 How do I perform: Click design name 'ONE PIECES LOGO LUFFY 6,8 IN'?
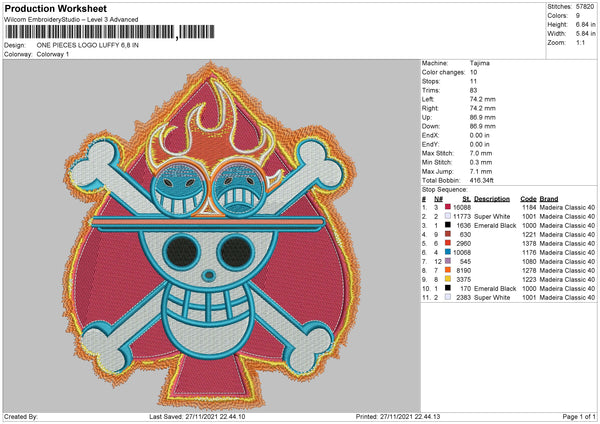coord(88,45)
